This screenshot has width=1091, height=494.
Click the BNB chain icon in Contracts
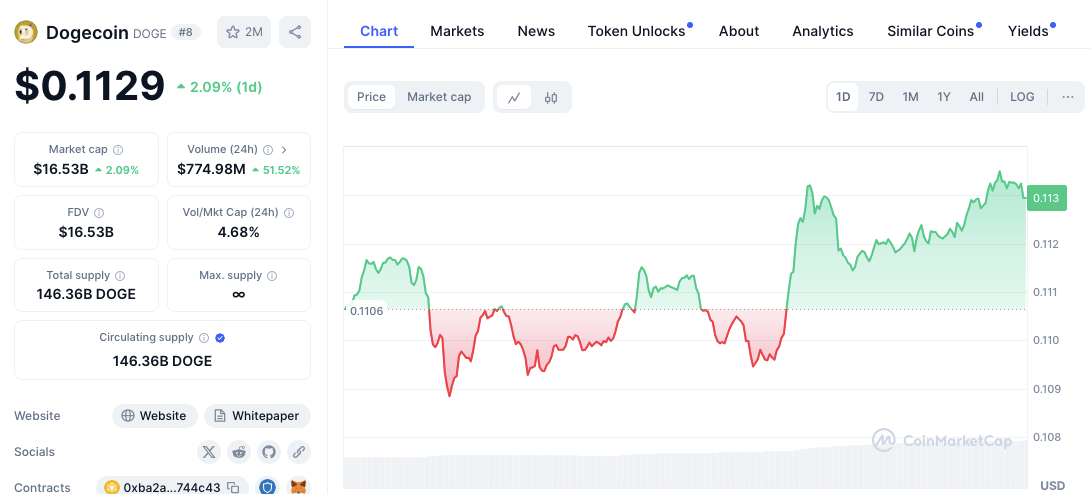pos(111,488)
